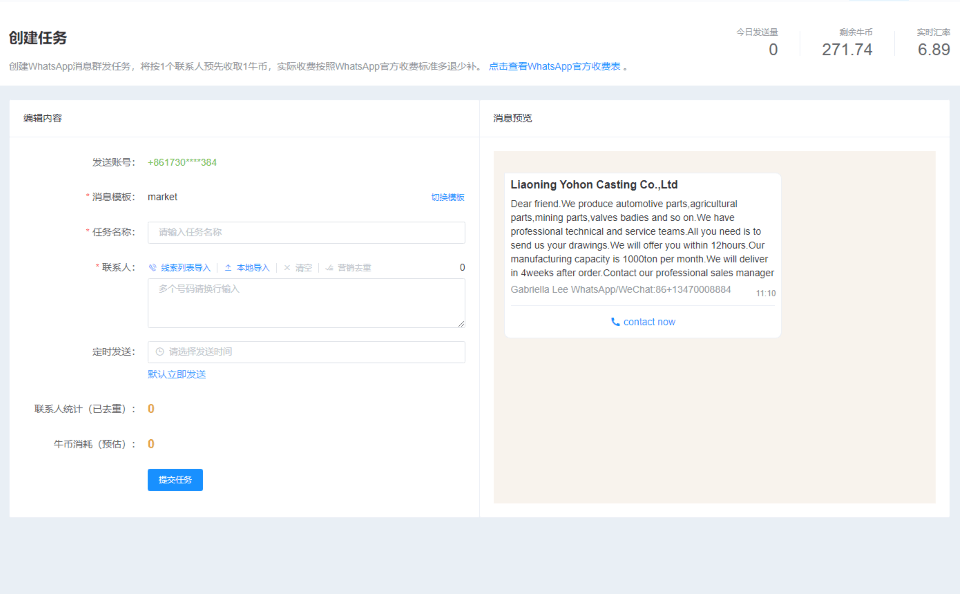
Task: Click the marketing dedupe (营销去重) icon
Action: pos(329,268)
